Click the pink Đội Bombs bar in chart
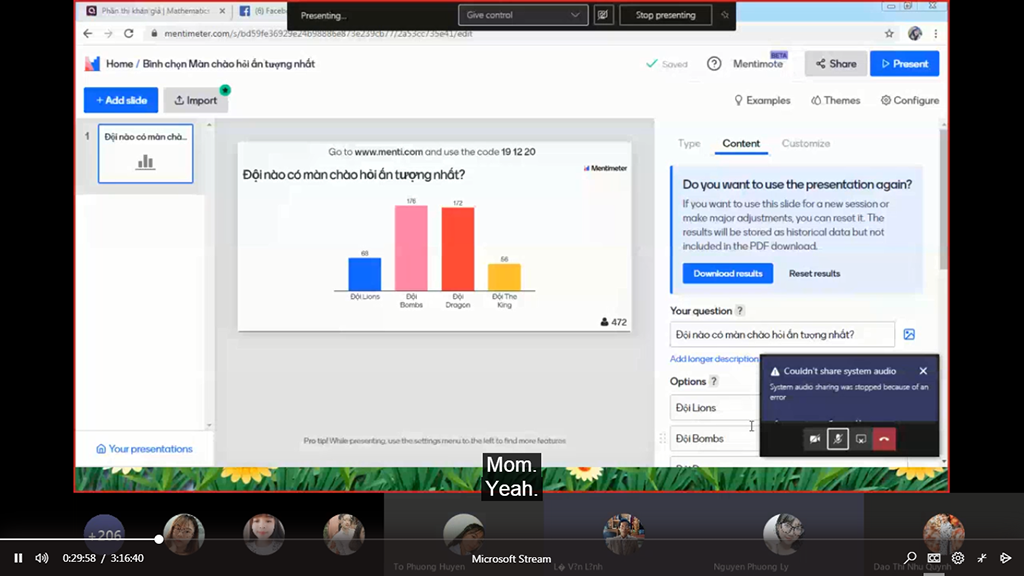 point(411,248)
